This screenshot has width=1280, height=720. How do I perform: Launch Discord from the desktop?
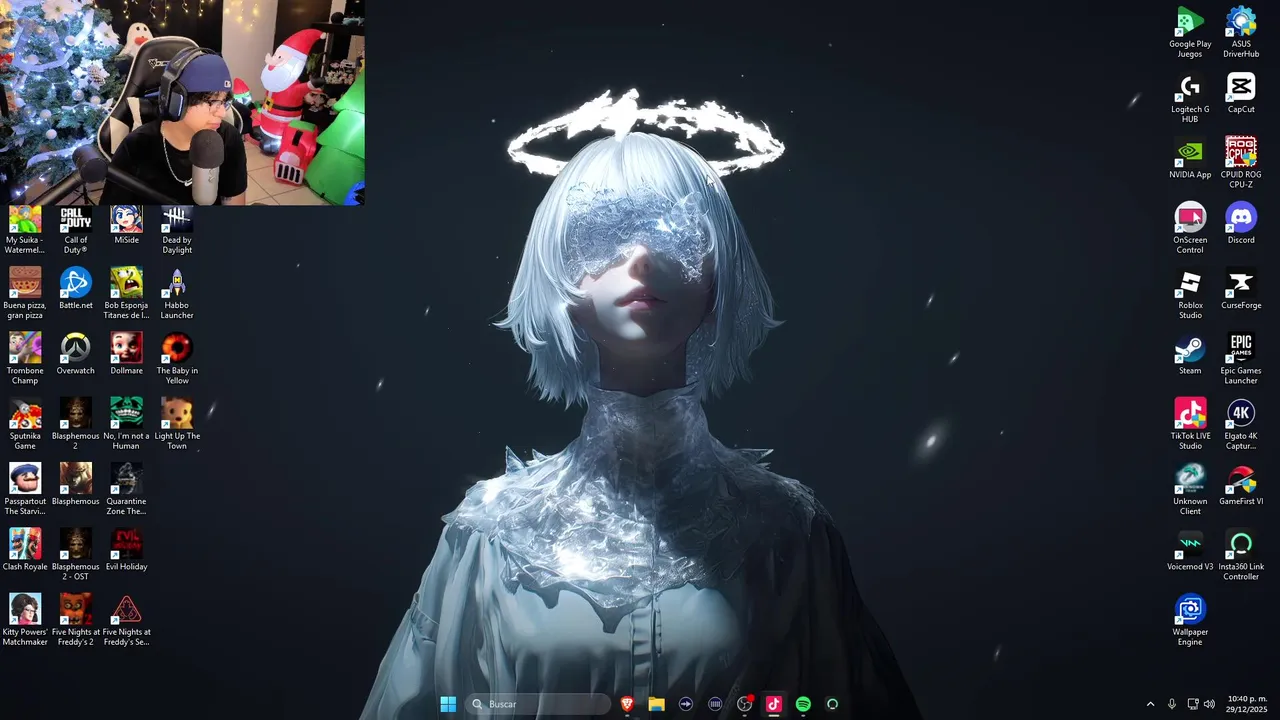coord(1241,224)
